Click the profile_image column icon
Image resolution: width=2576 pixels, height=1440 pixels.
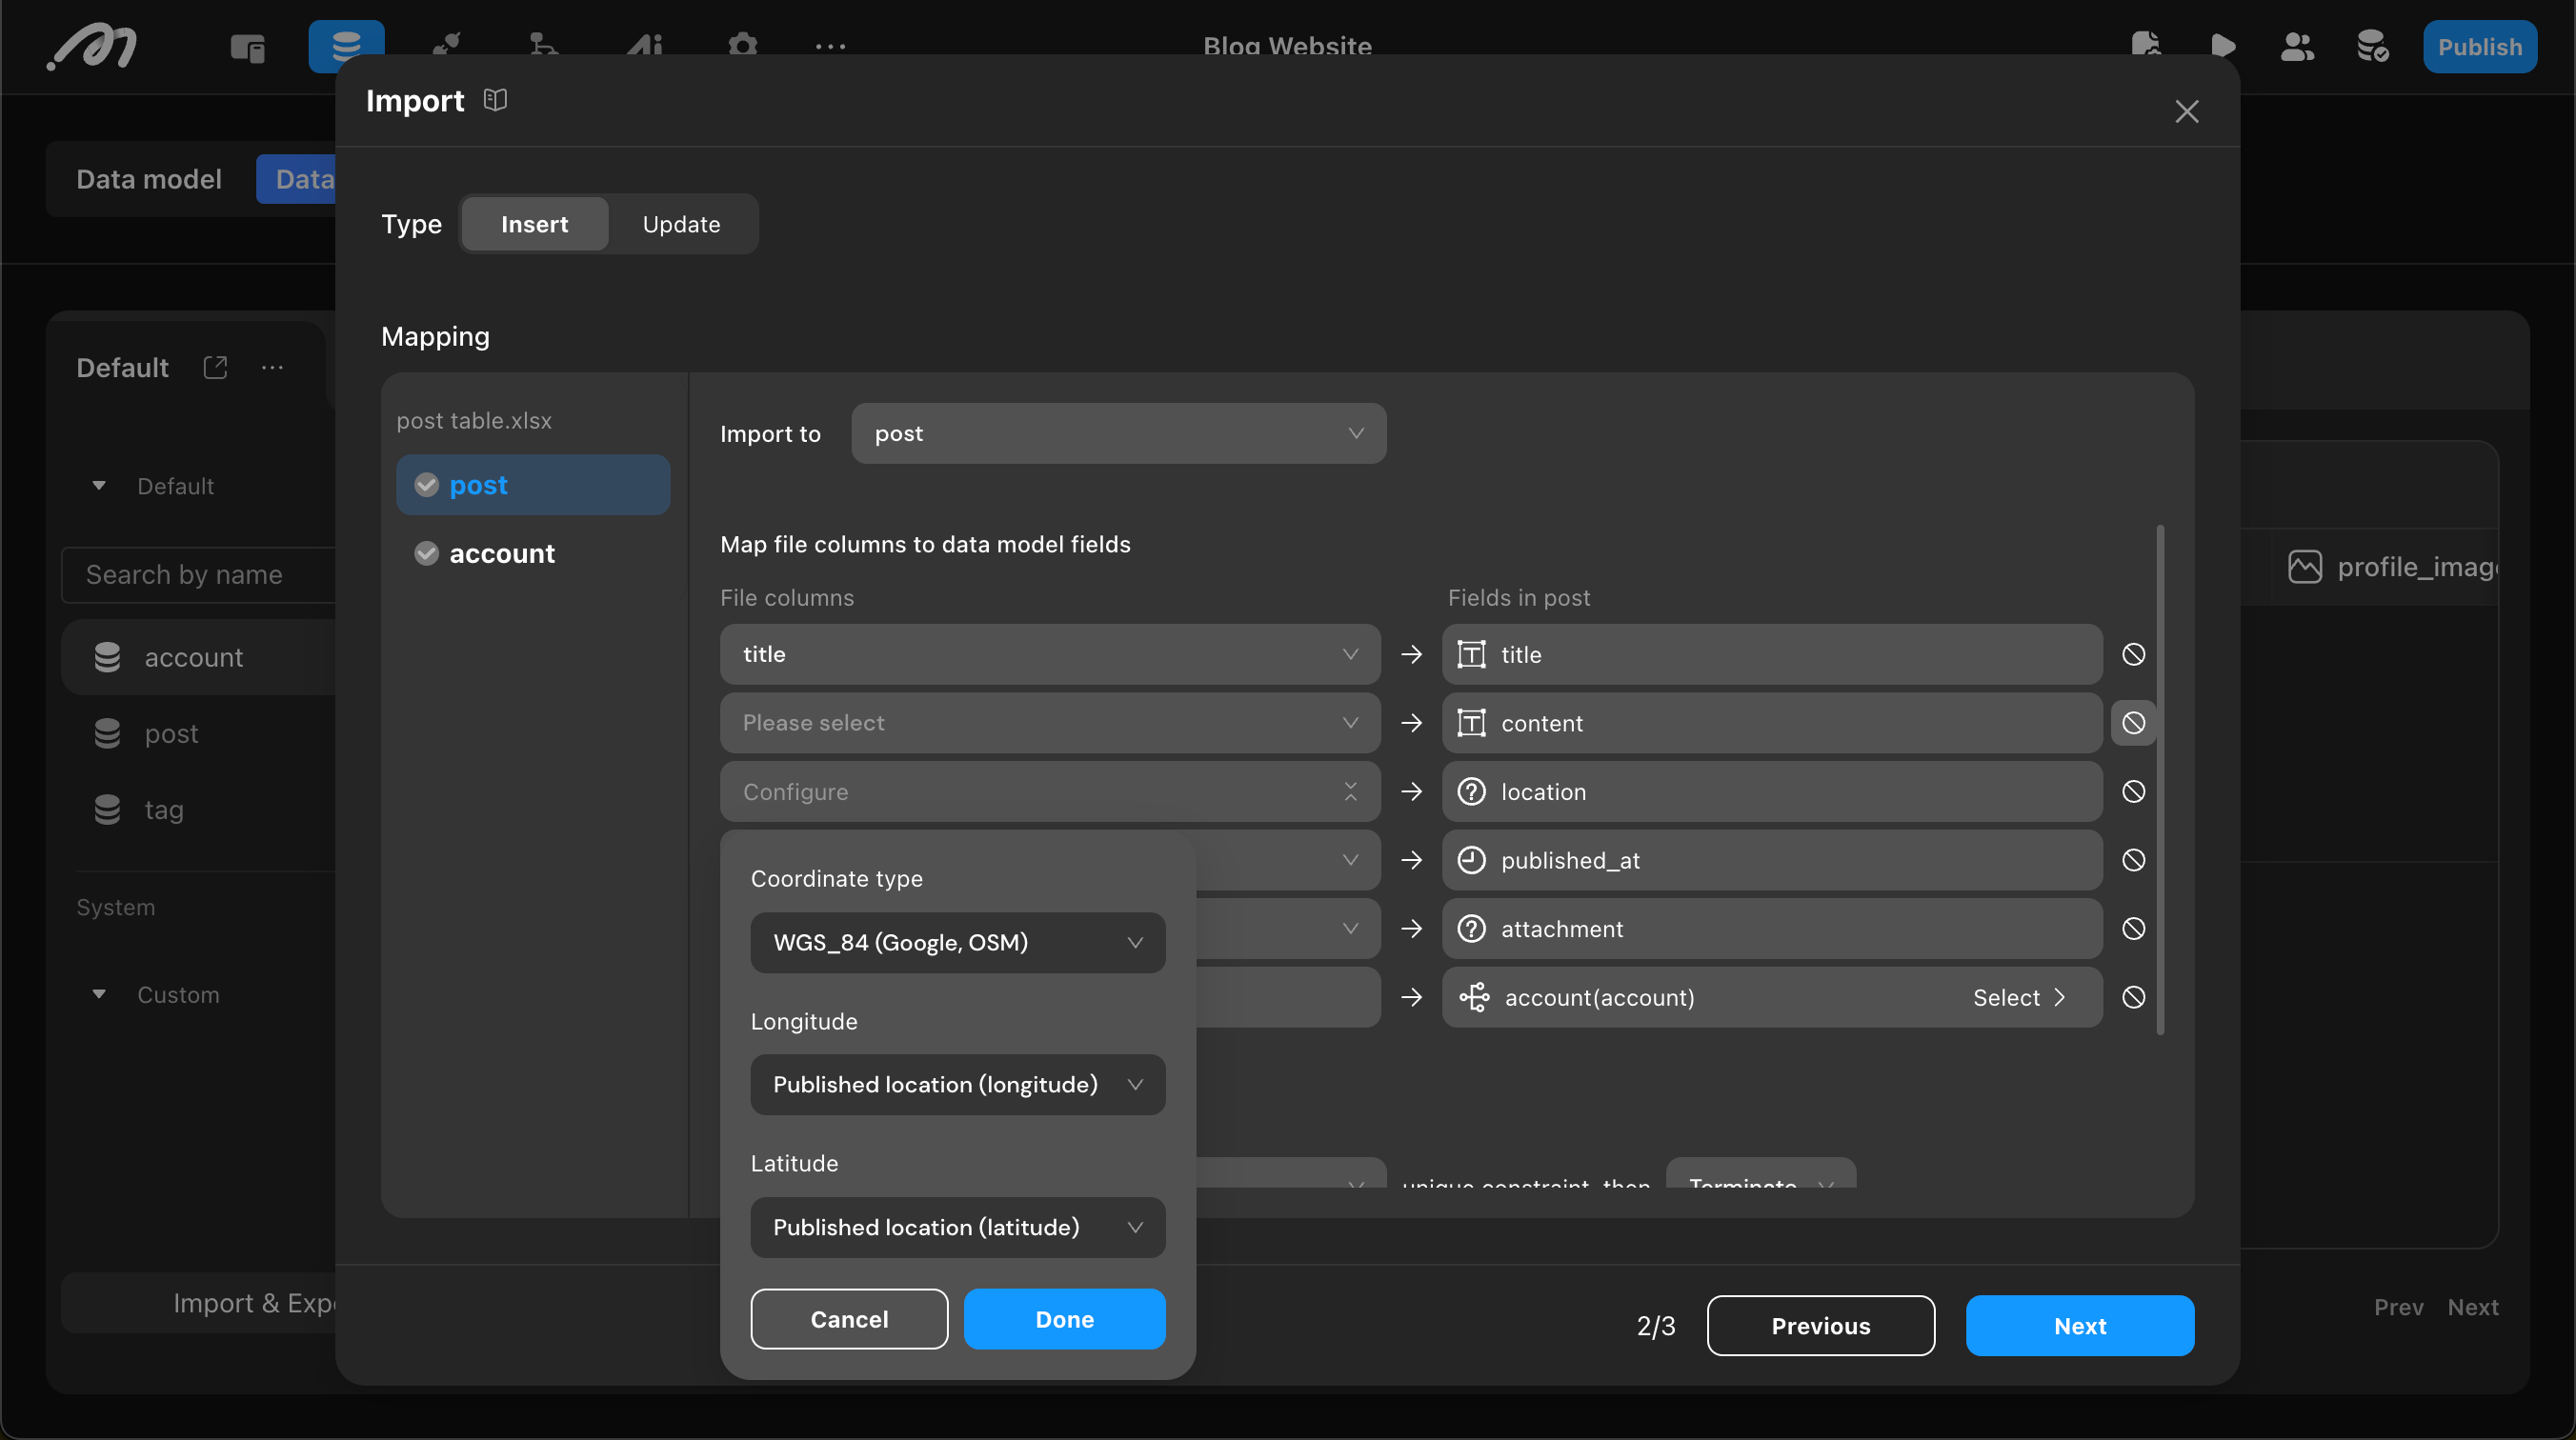click(x=2305, y=566)
